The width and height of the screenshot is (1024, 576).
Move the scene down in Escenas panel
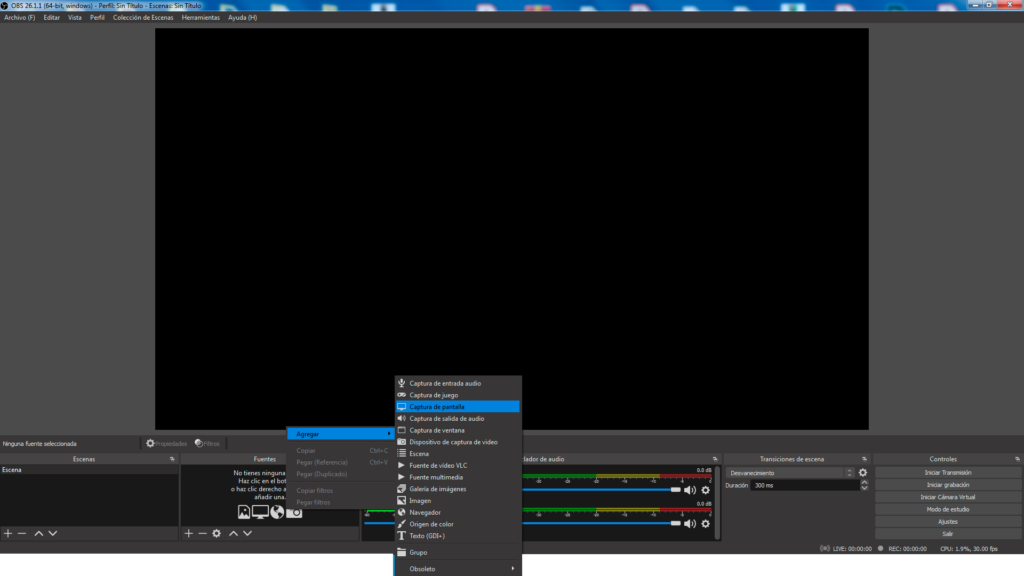[53, 534]
